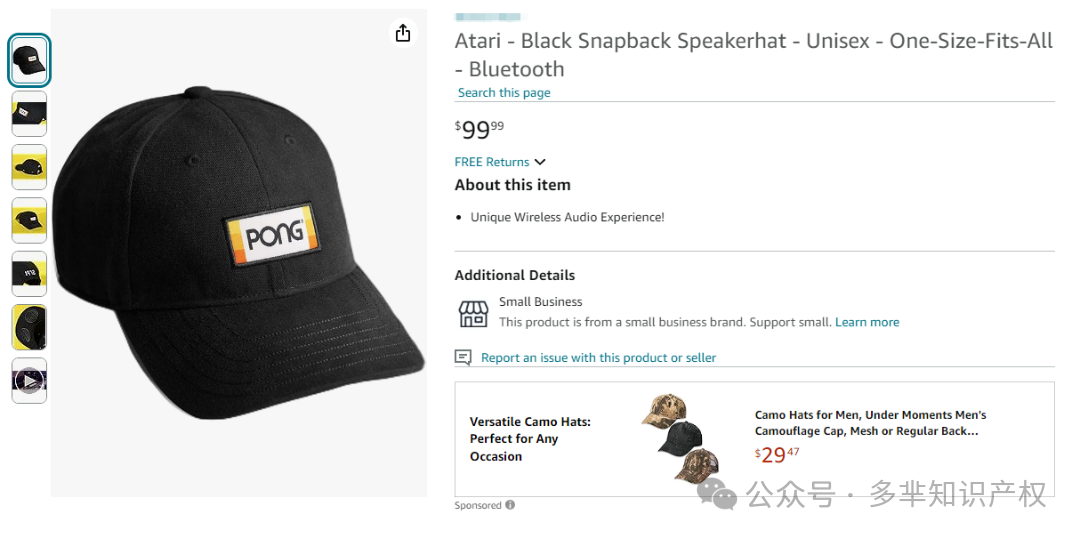Click the main black PONG hat image
Screen dimensions: 1080x537
[239, 253]
